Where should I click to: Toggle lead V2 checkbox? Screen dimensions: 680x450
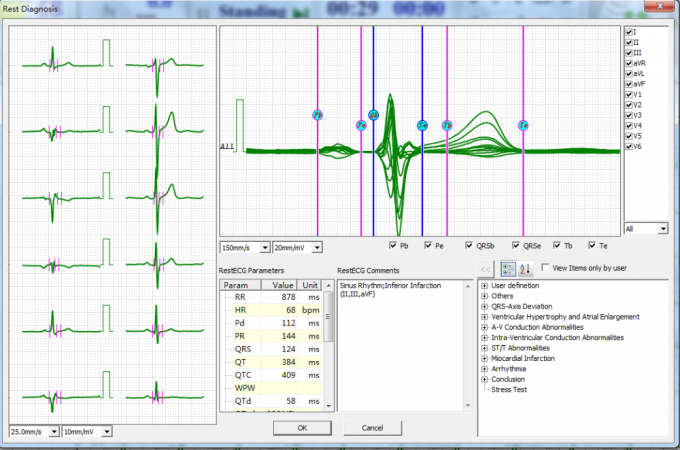pyautogui.click(x=629, y=105)
